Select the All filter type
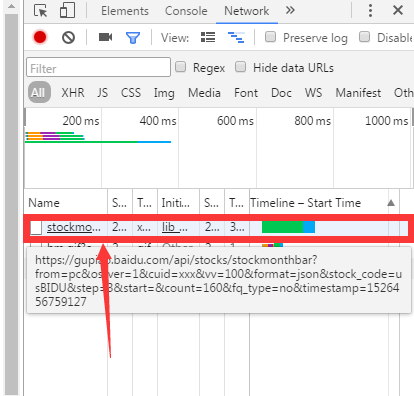 [39, 92]
